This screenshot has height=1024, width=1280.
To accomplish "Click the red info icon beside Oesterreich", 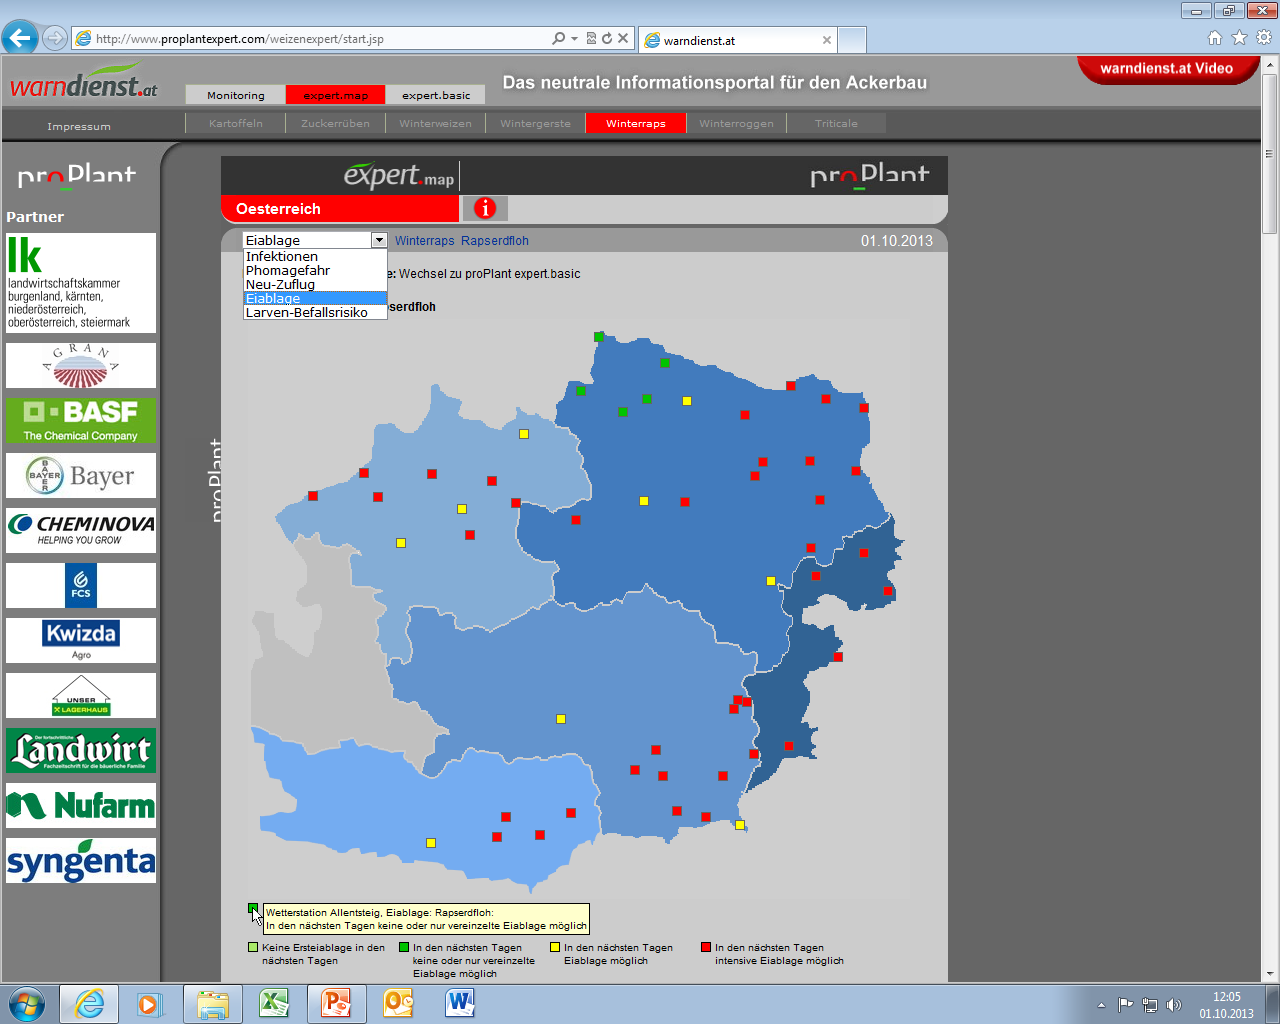I will 485,208.
